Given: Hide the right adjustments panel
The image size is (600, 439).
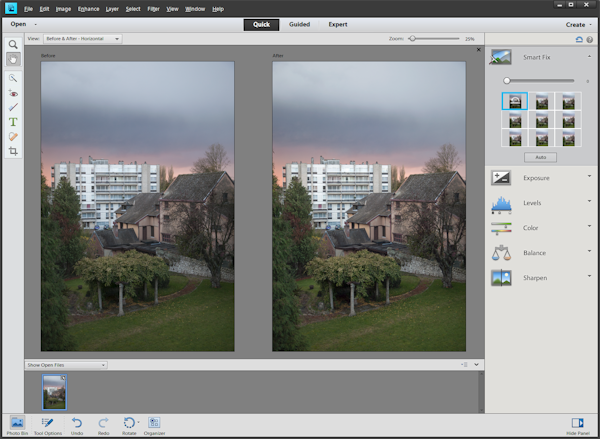Looking at the screenshot, I should [x=577, y=425].
